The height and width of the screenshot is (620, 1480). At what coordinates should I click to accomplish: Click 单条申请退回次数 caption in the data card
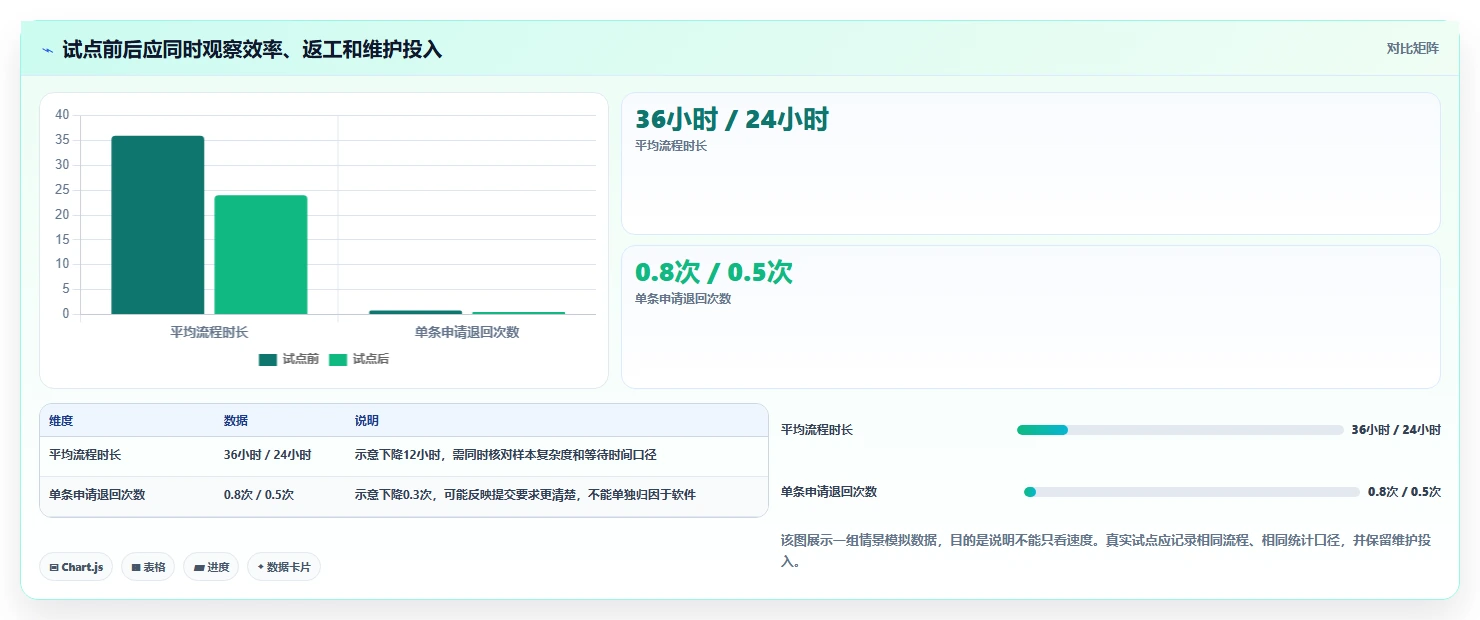(x=683, y=299)
